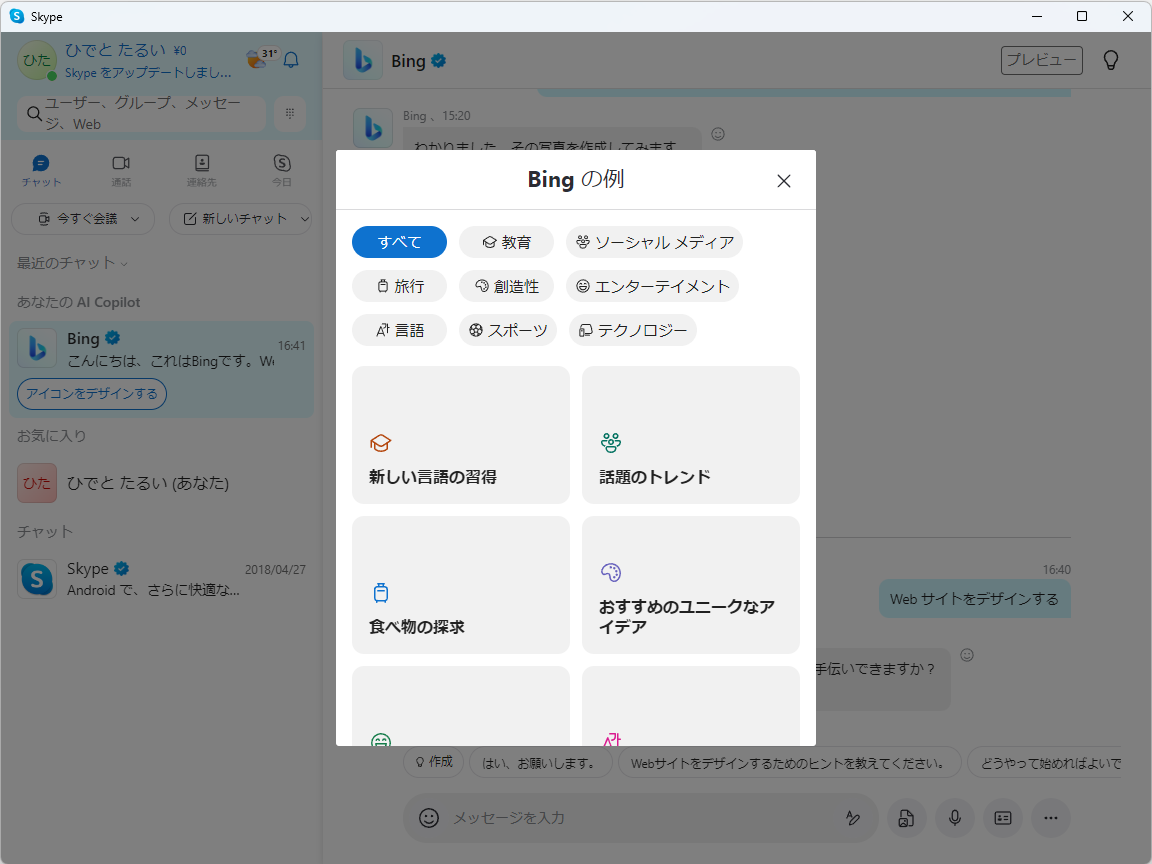Select the すべて filter chip
Screen dimensions: 1152x864
point(399,242)
